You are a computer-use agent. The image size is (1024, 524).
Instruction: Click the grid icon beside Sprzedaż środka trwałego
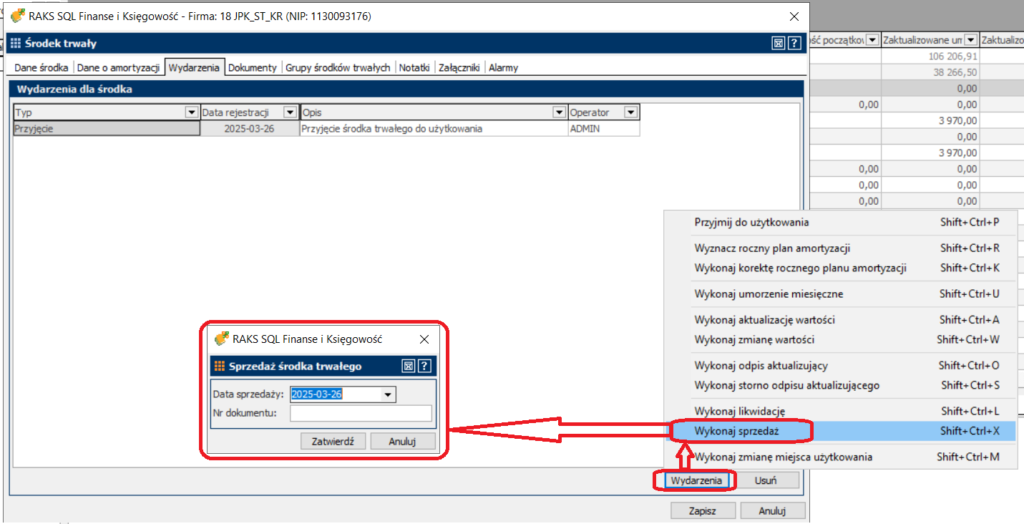219,366
